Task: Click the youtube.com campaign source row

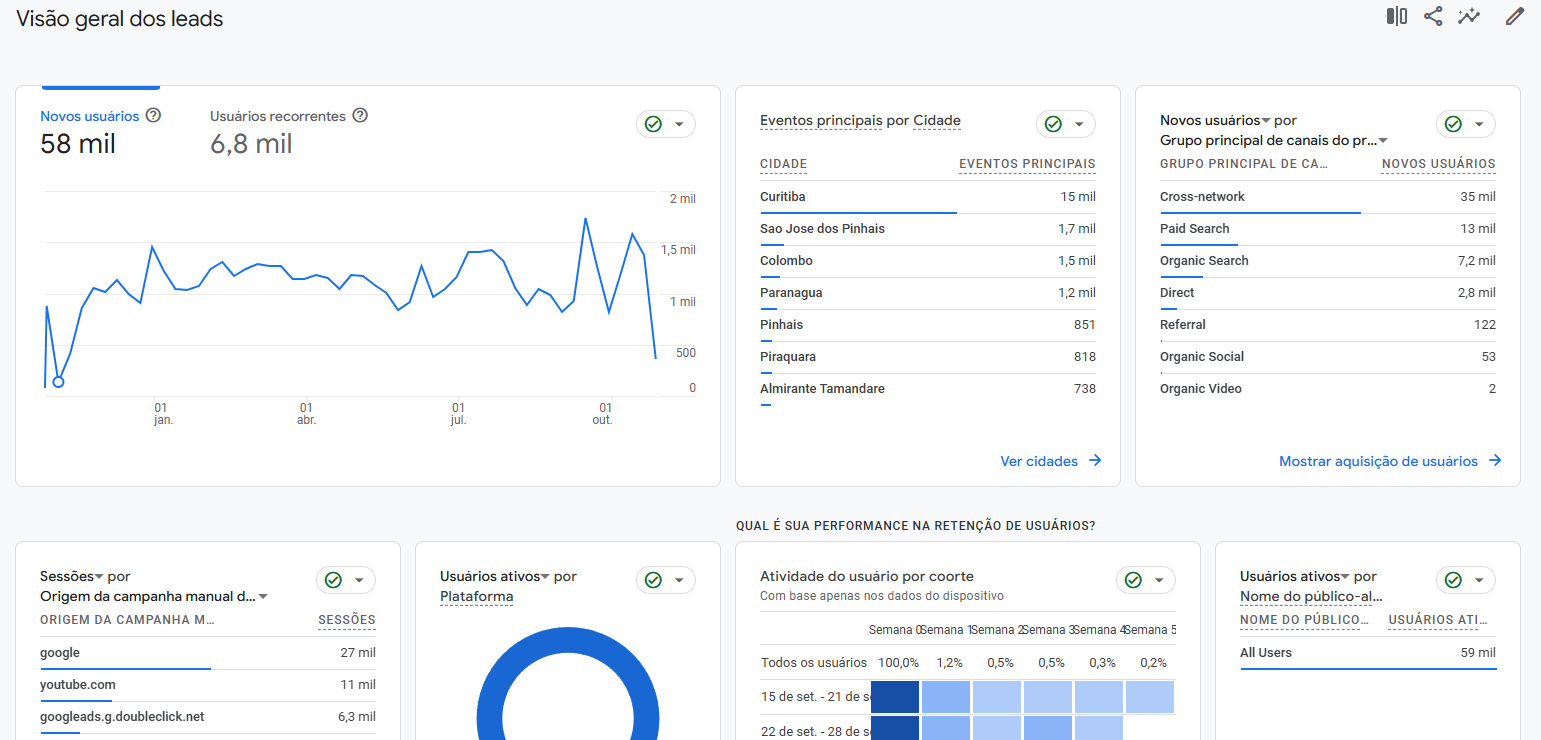Action: pos(208,685)
